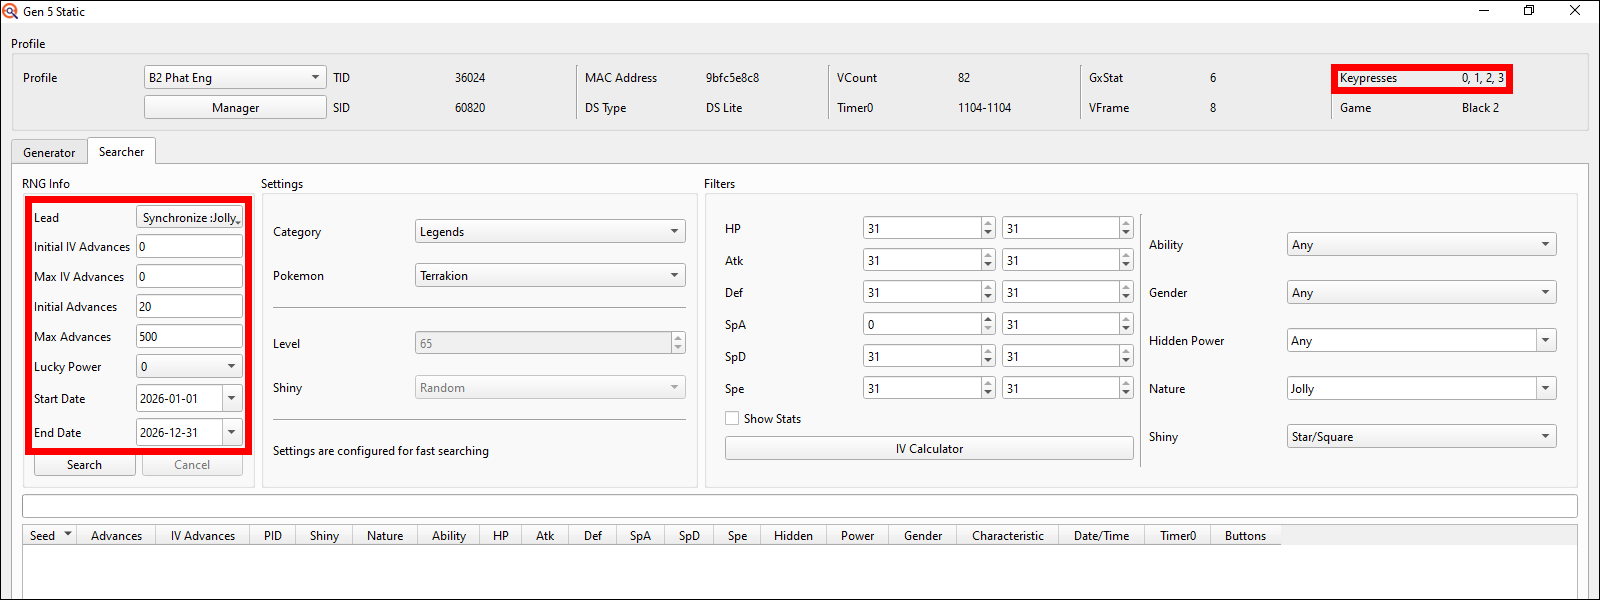
Task: Click the HP minimum IV spinbox
Action: click(x=929, y=228)
